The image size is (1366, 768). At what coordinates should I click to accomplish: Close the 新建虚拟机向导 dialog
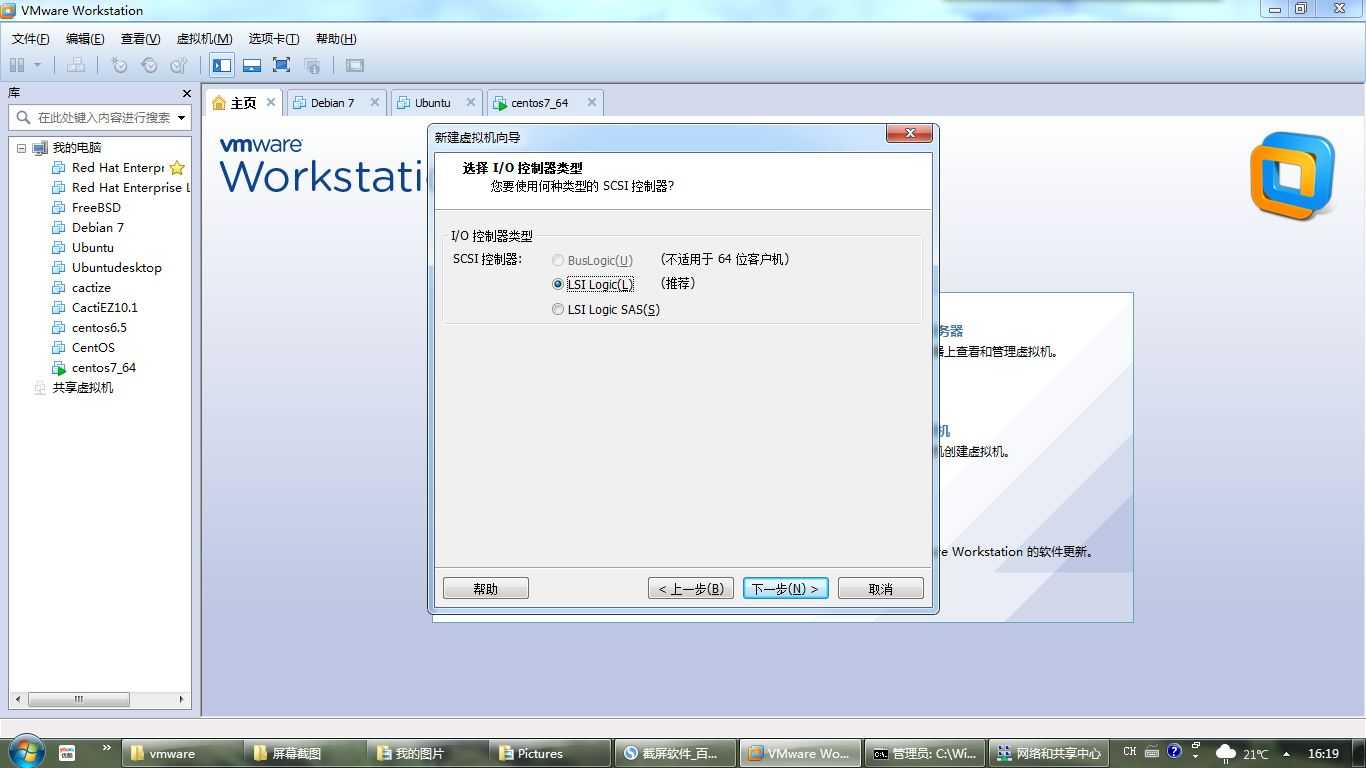click(910, 134)
